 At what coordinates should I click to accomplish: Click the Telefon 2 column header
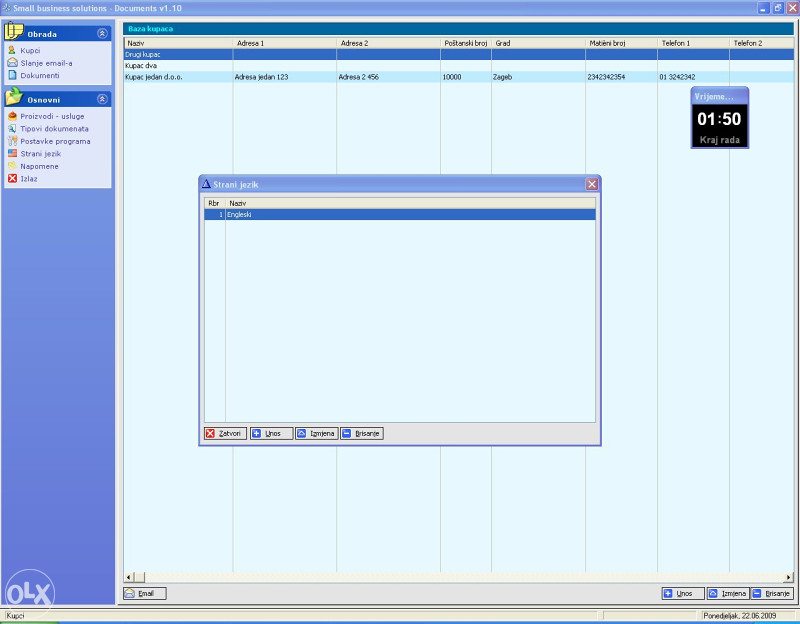click(x=762, y=43)
